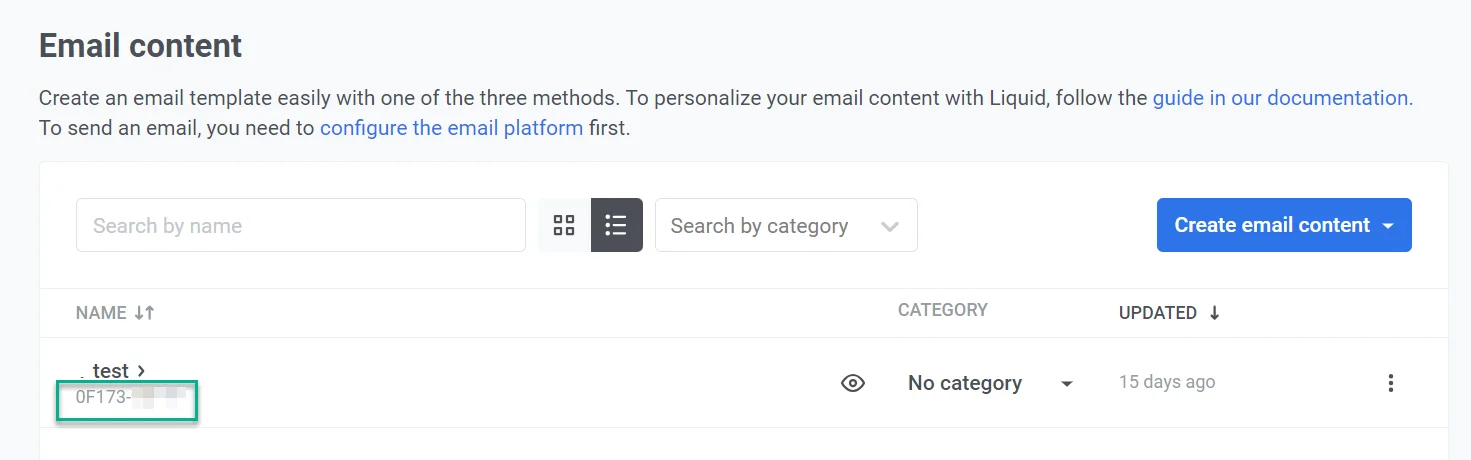Click the chevron next to test
This screenshot has width=1471, height=460.
click(142, 371)
